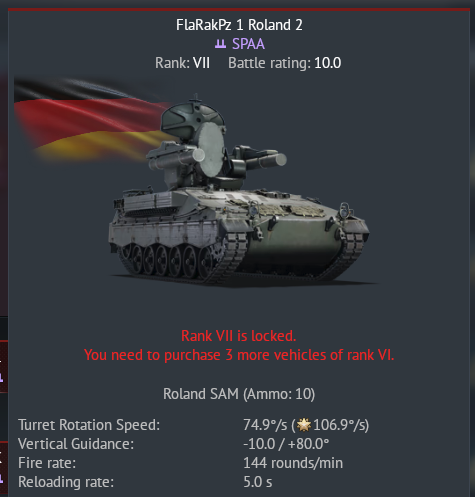This screenshot has height=497, width=475.
Task: Click the Battle rating 10.0 value
Action: click(x=327, y=63)
